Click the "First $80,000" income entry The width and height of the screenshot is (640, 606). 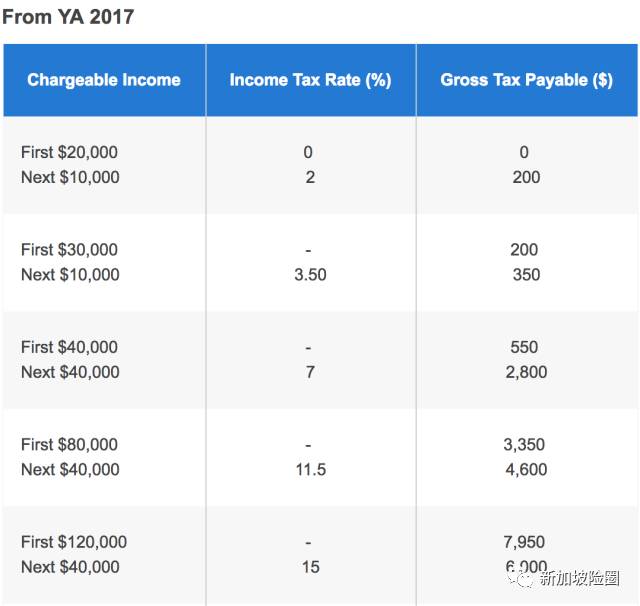point(69,444)
